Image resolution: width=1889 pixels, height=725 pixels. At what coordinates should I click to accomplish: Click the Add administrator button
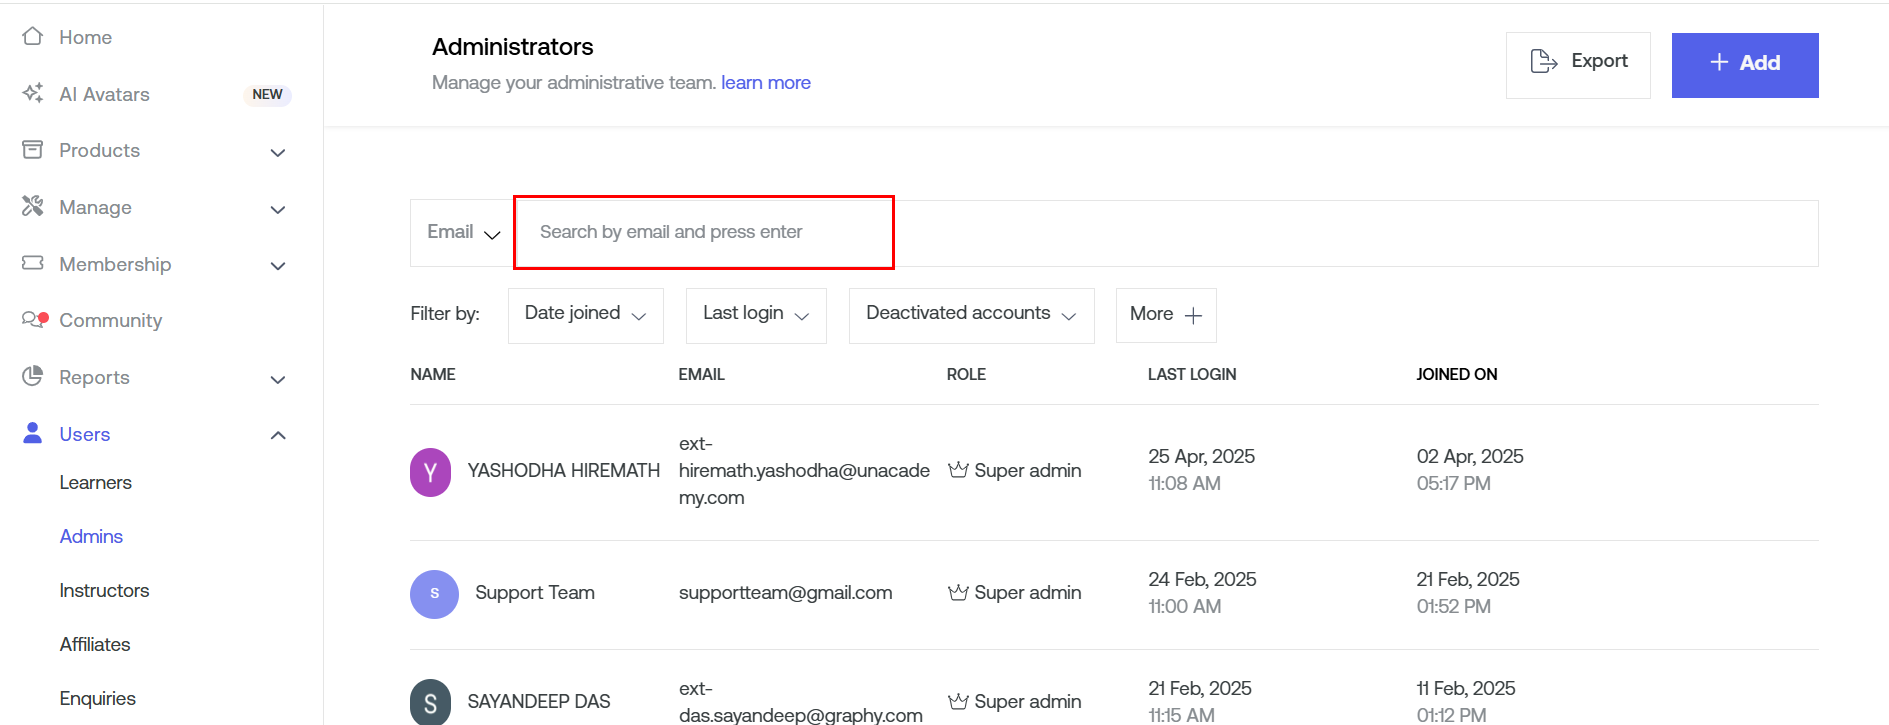pos(1744,64)
